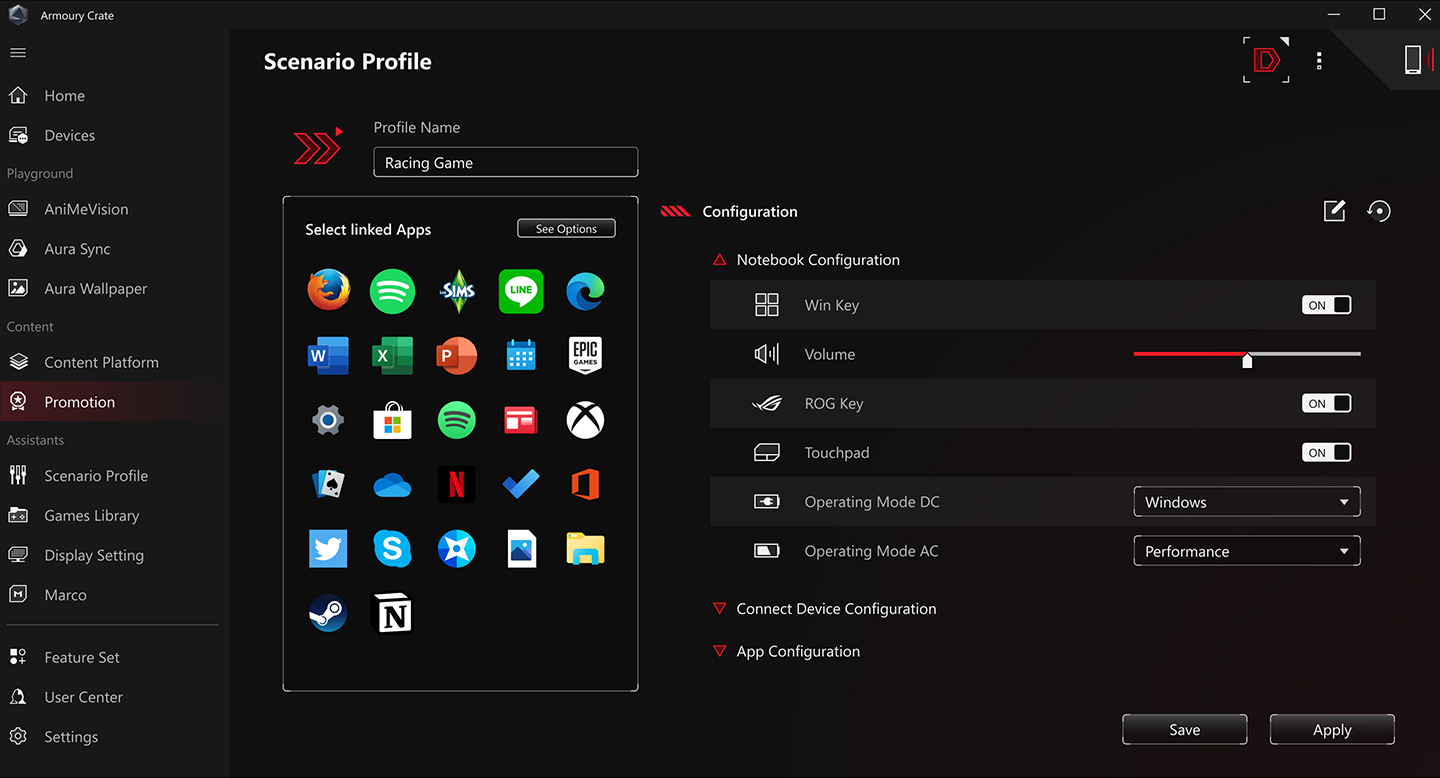The image size is (1440, 778).
Task: Turn off the Touchpad toggle
Action: (x=1326, y=453)
